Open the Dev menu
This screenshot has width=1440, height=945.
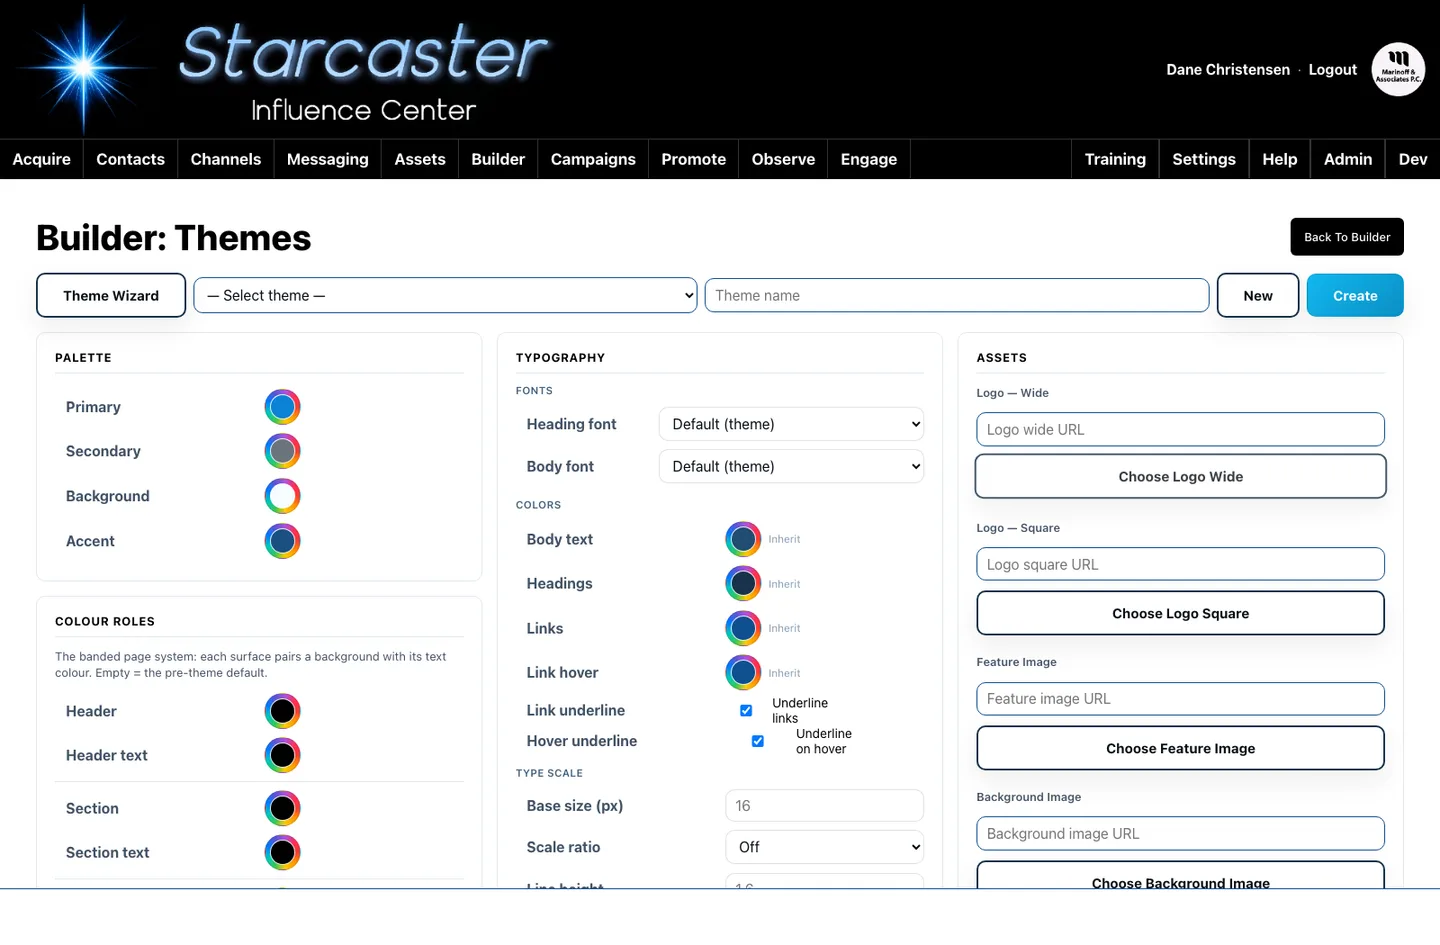pos(1413,159)
